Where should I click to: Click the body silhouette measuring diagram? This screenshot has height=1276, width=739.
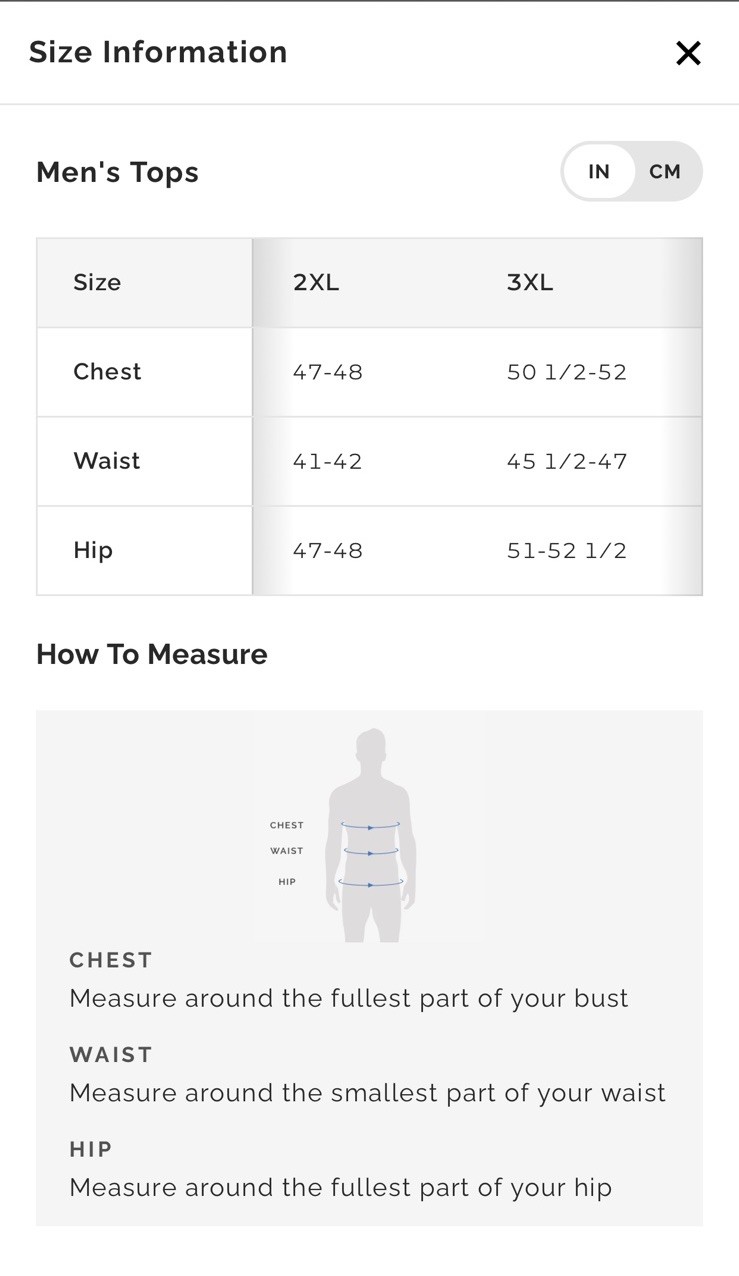(x=370, y=835)
